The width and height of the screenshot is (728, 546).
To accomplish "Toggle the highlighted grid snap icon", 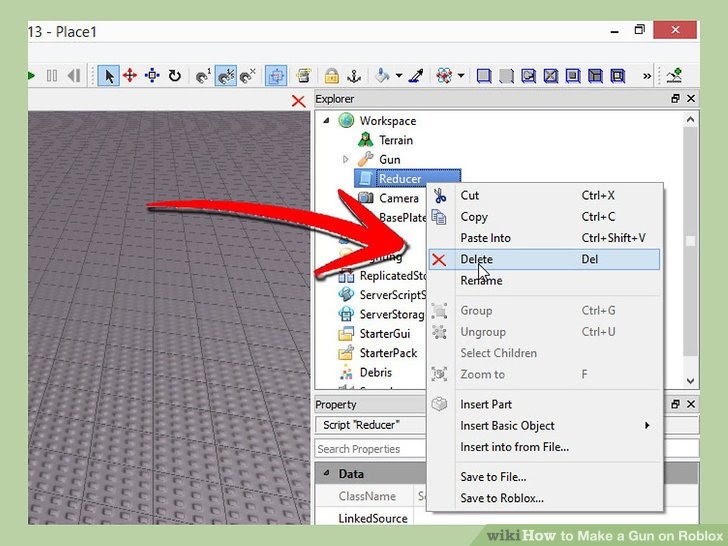I will point(276,76).
